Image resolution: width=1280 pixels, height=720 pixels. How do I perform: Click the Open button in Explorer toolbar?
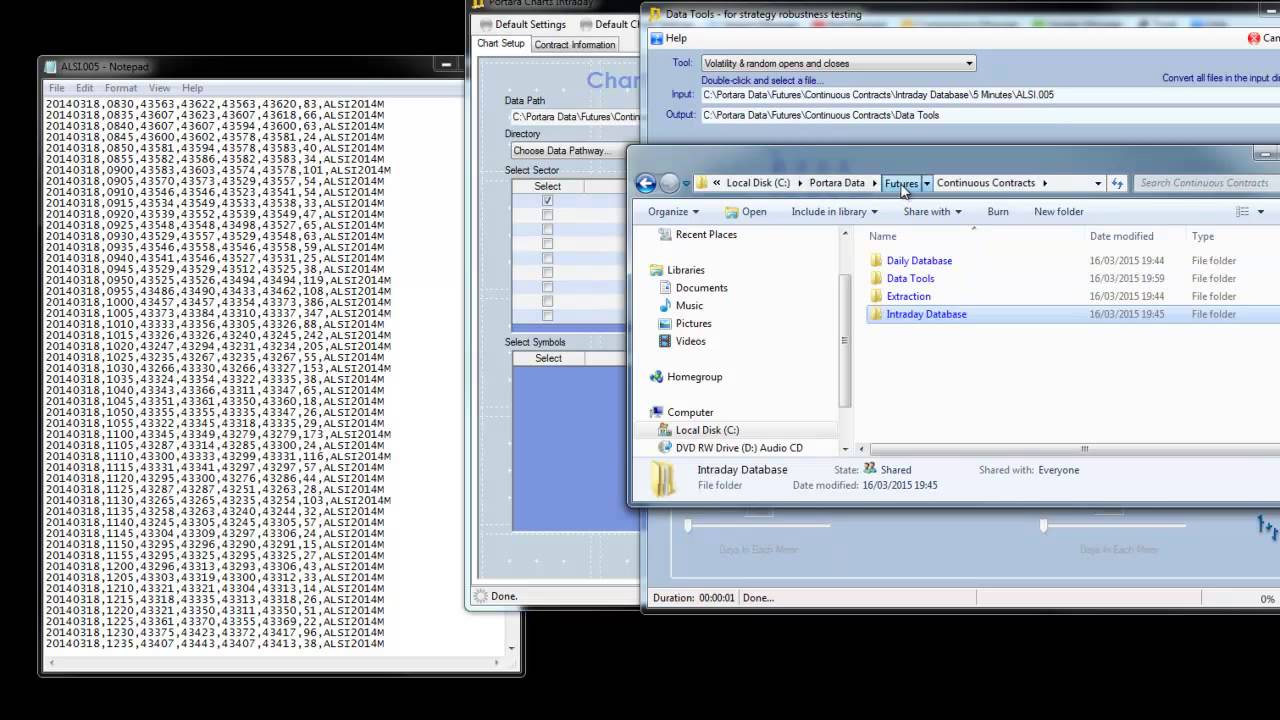point(746,212)
